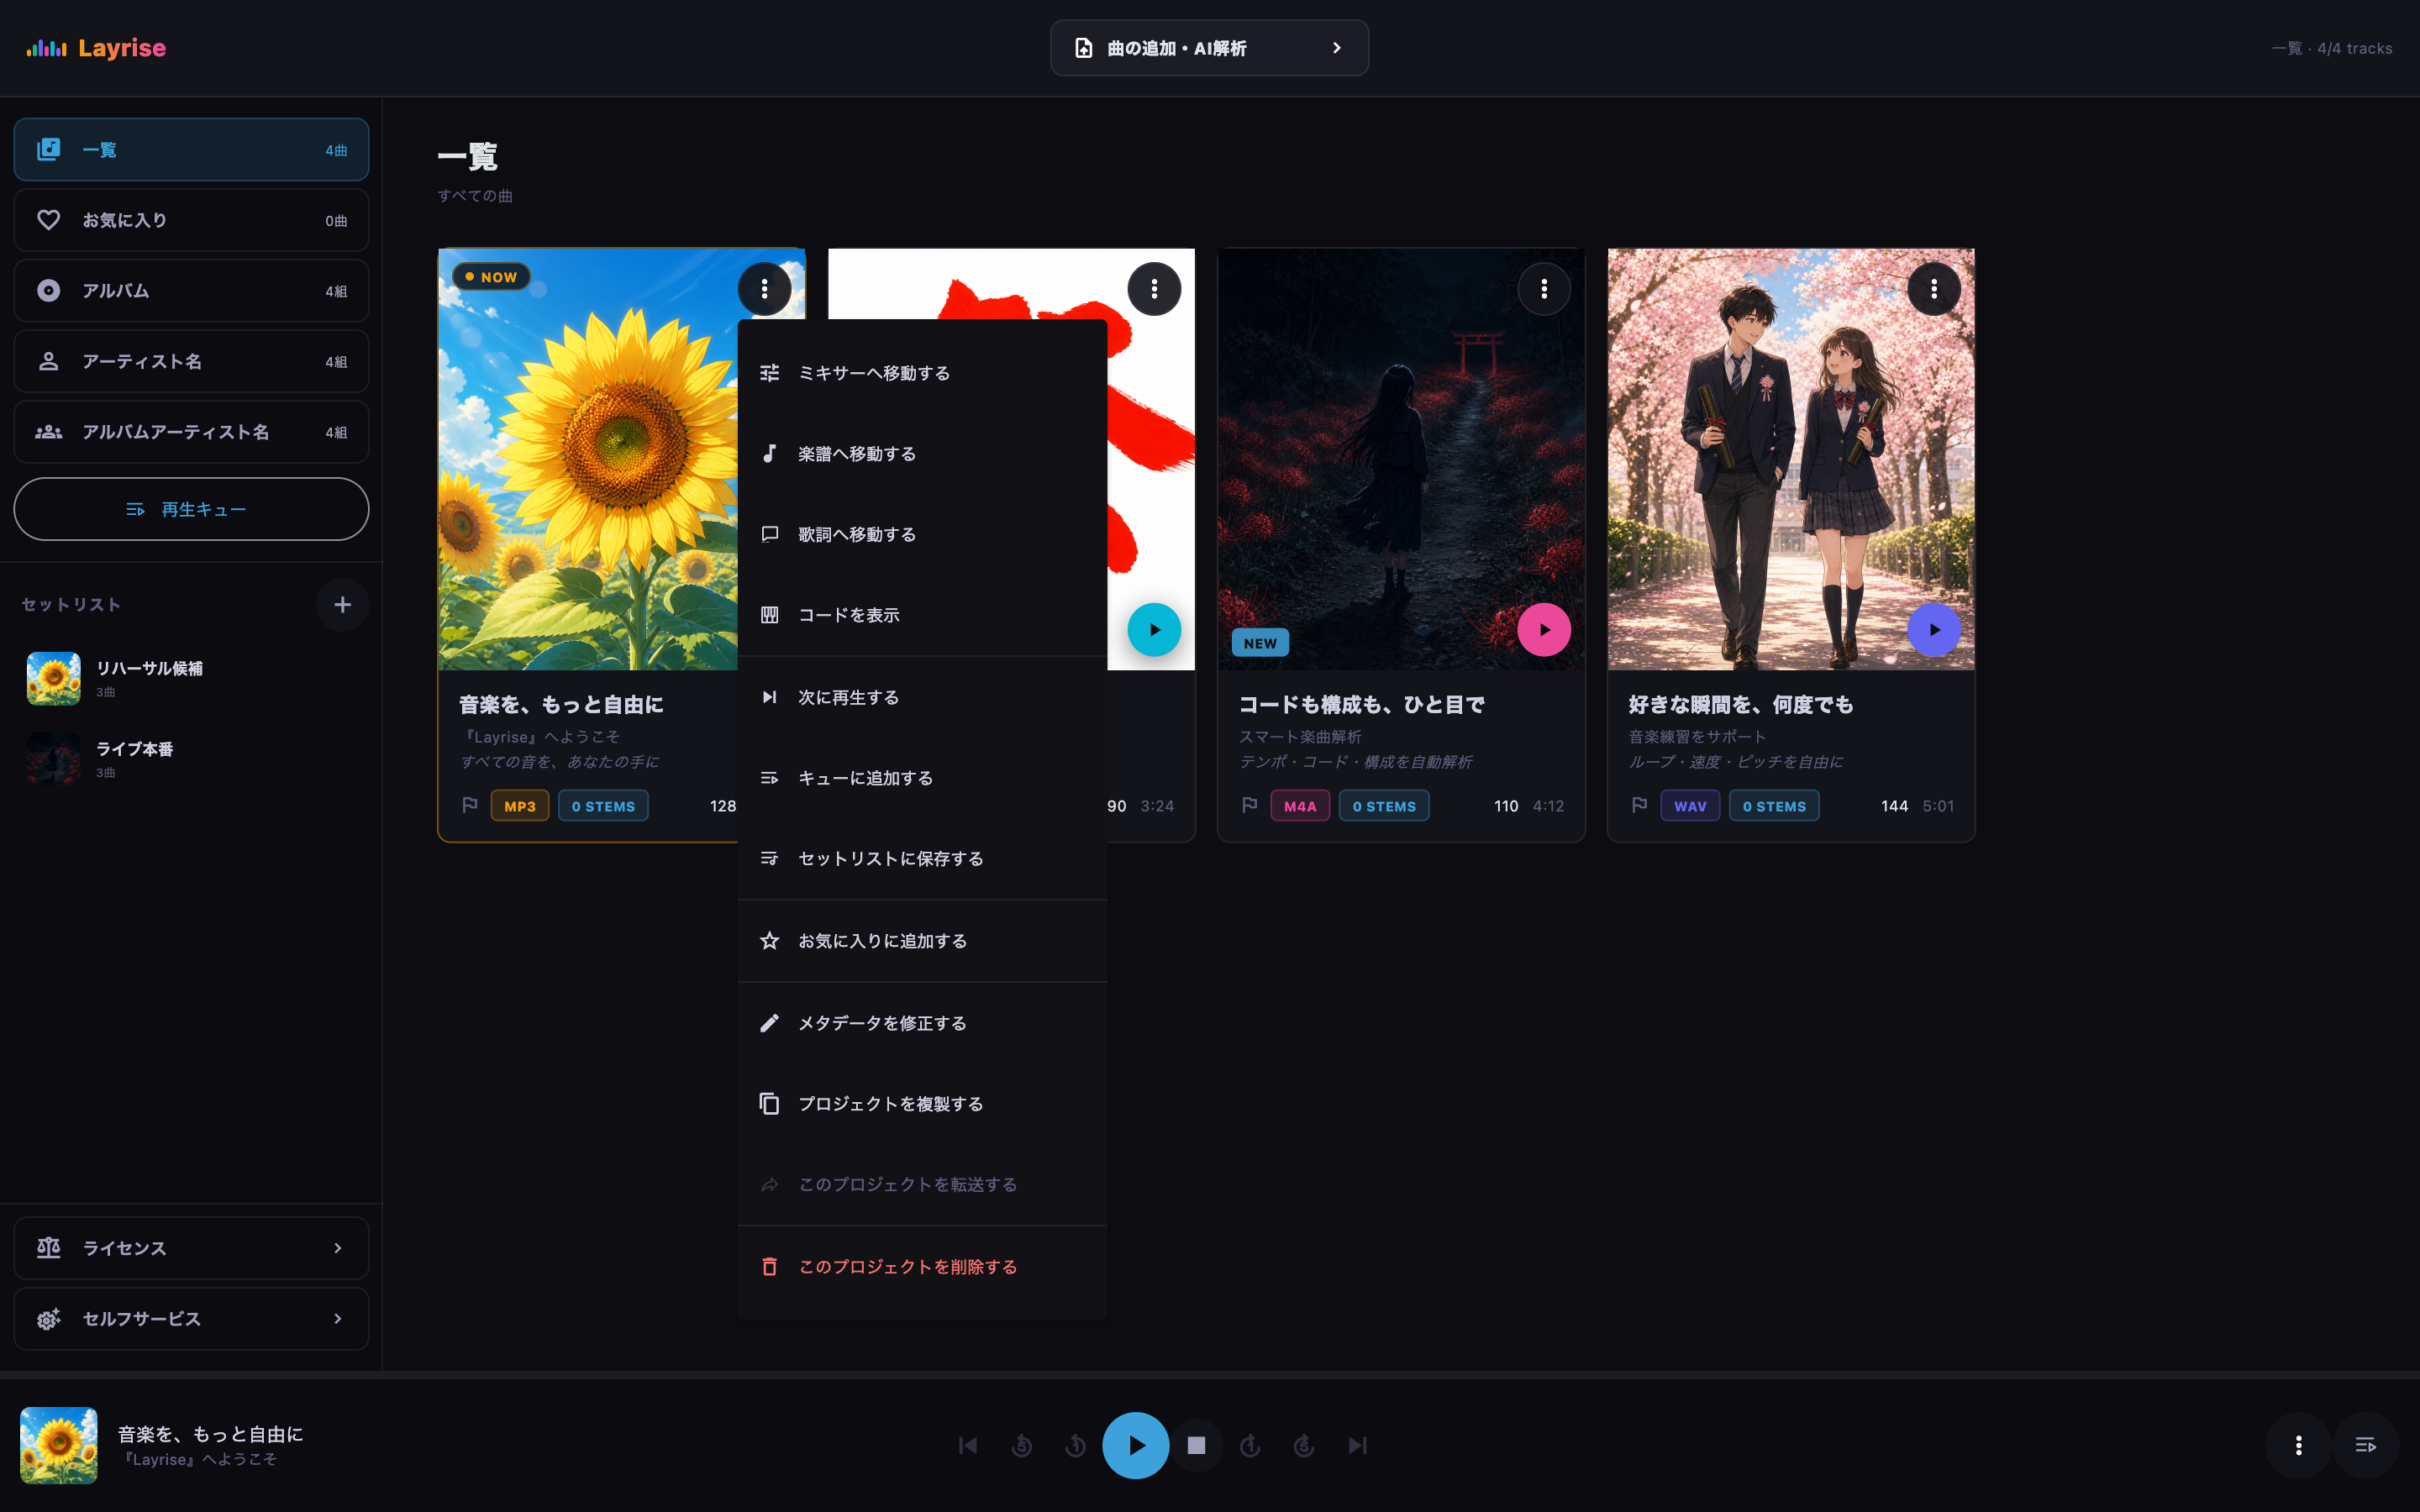Choose このプロジェクトを削除する menu item
The width and height of the screenshot is (2420, 1512).
(922, 1267)
